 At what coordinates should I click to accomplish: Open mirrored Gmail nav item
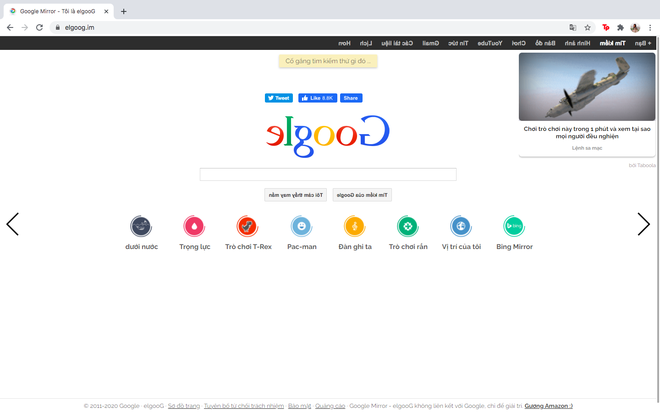(431, 43)
